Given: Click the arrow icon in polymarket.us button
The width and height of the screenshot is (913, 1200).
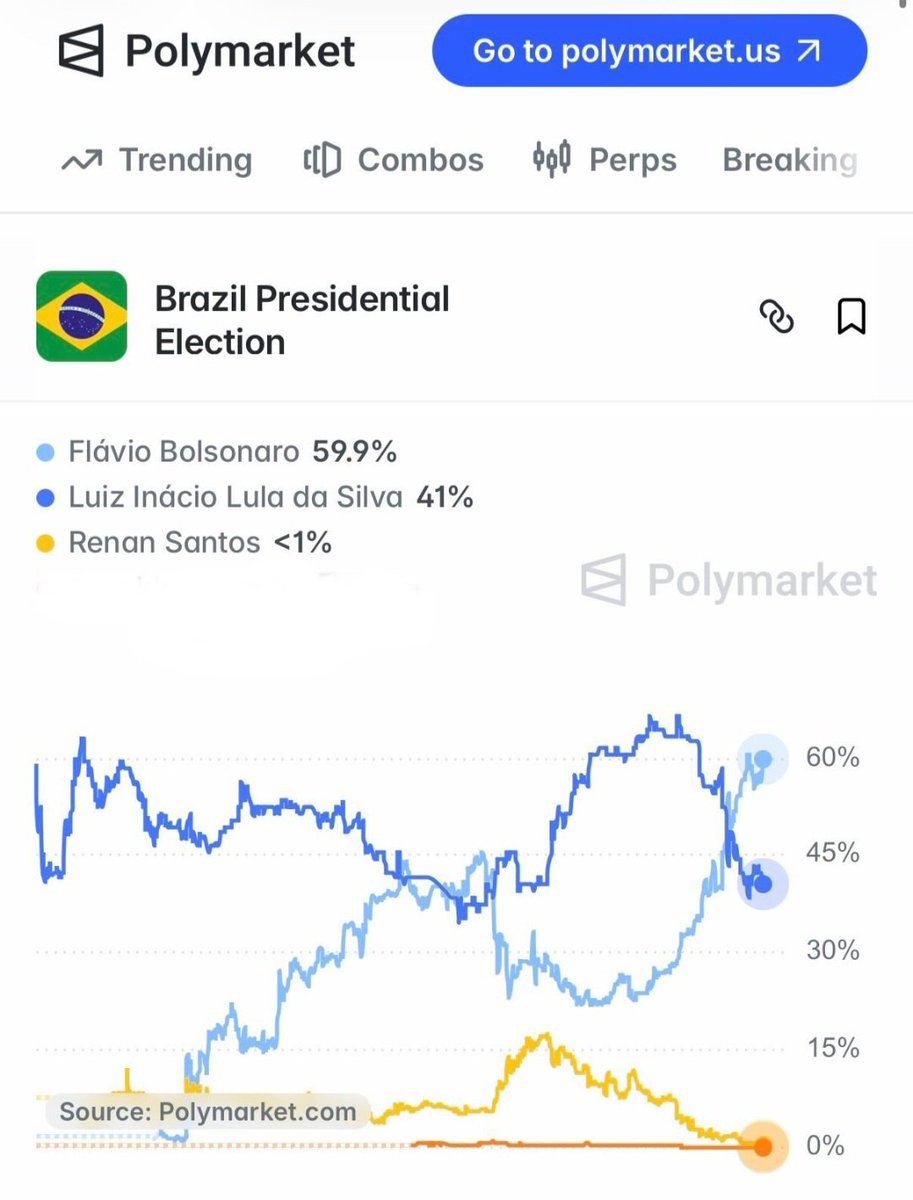Looking at the screenshot, I should (807, 51).
